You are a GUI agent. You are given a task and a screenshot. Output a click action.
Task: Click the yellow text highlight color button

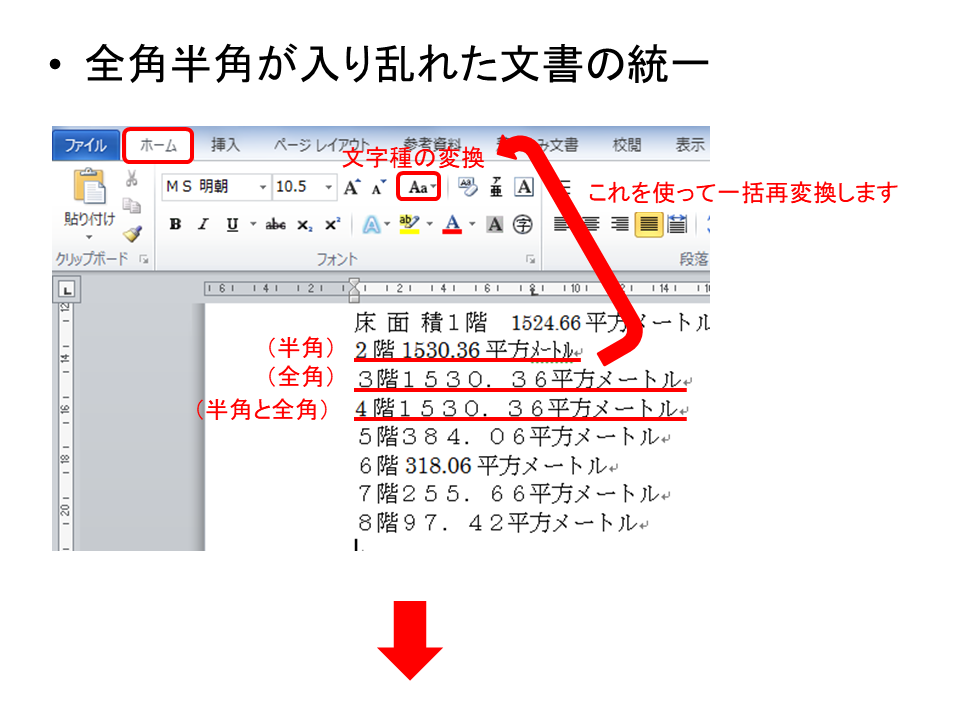409,225
